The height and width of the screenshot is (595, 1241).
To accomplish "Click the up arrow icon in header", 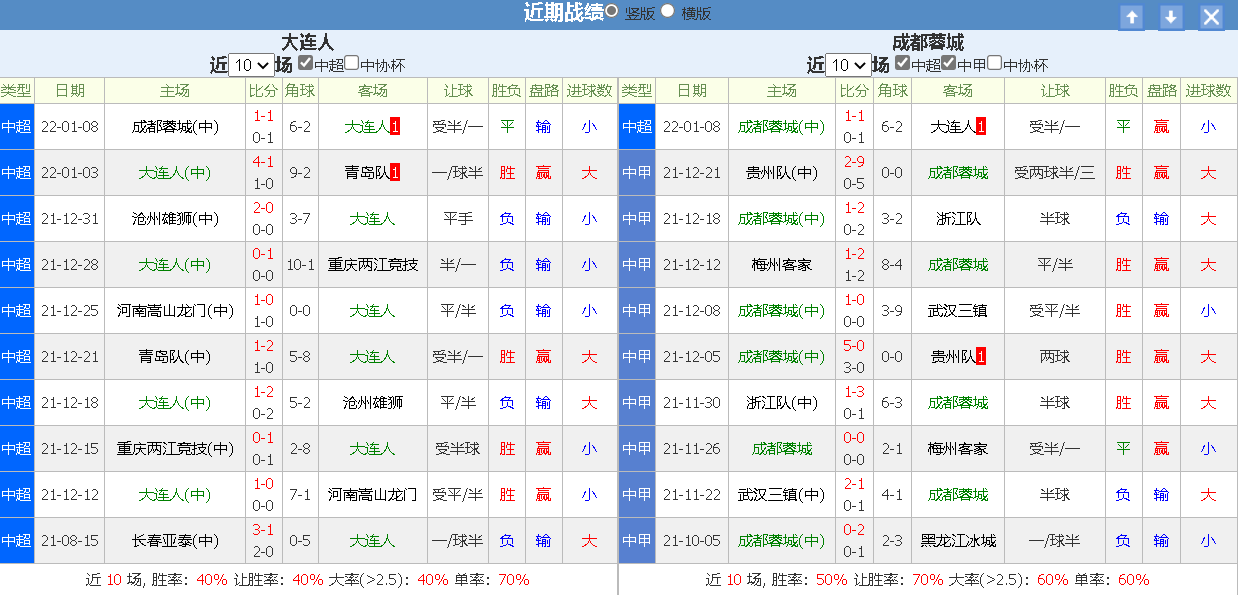I will click(1131, 17).
